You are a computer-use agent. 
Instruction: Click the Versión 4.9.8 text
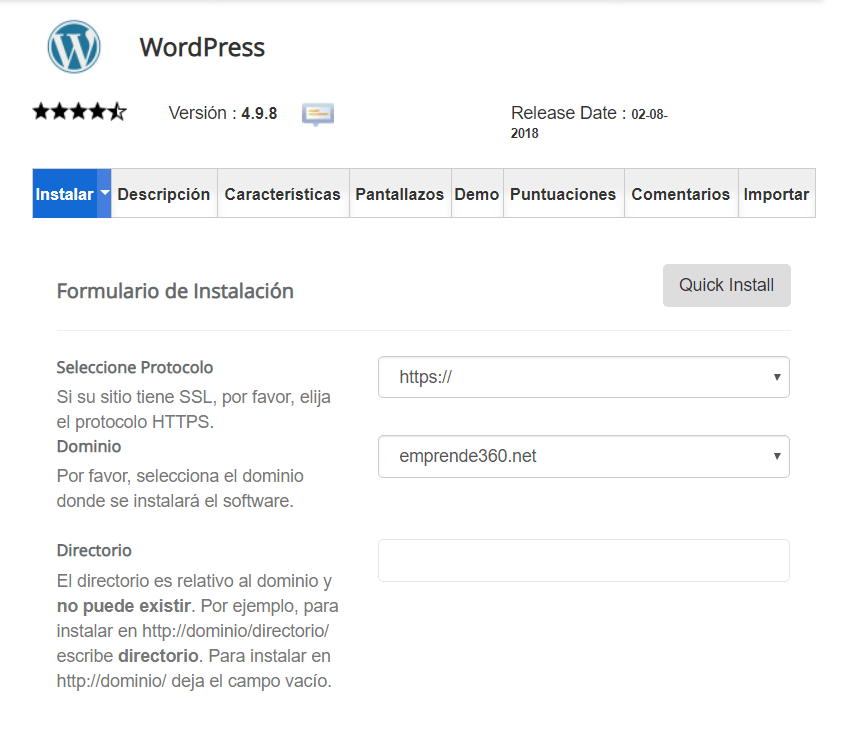223,113
